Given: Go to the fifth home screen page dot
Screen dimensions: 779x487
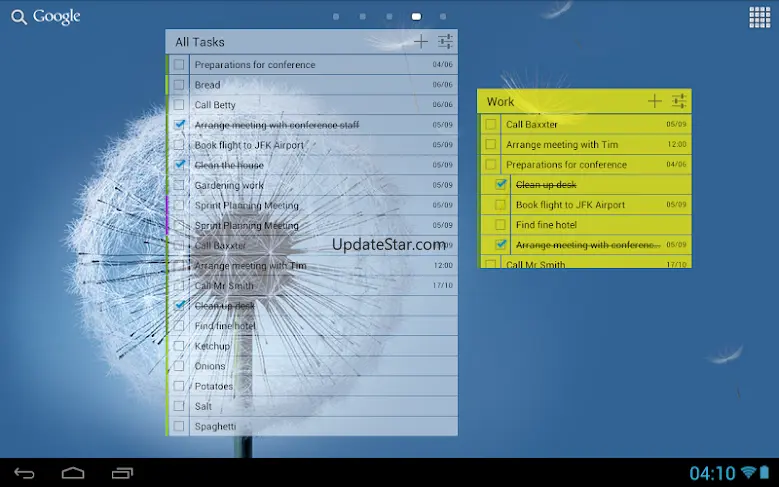Looking at the screenshot, I should [443, 16].
